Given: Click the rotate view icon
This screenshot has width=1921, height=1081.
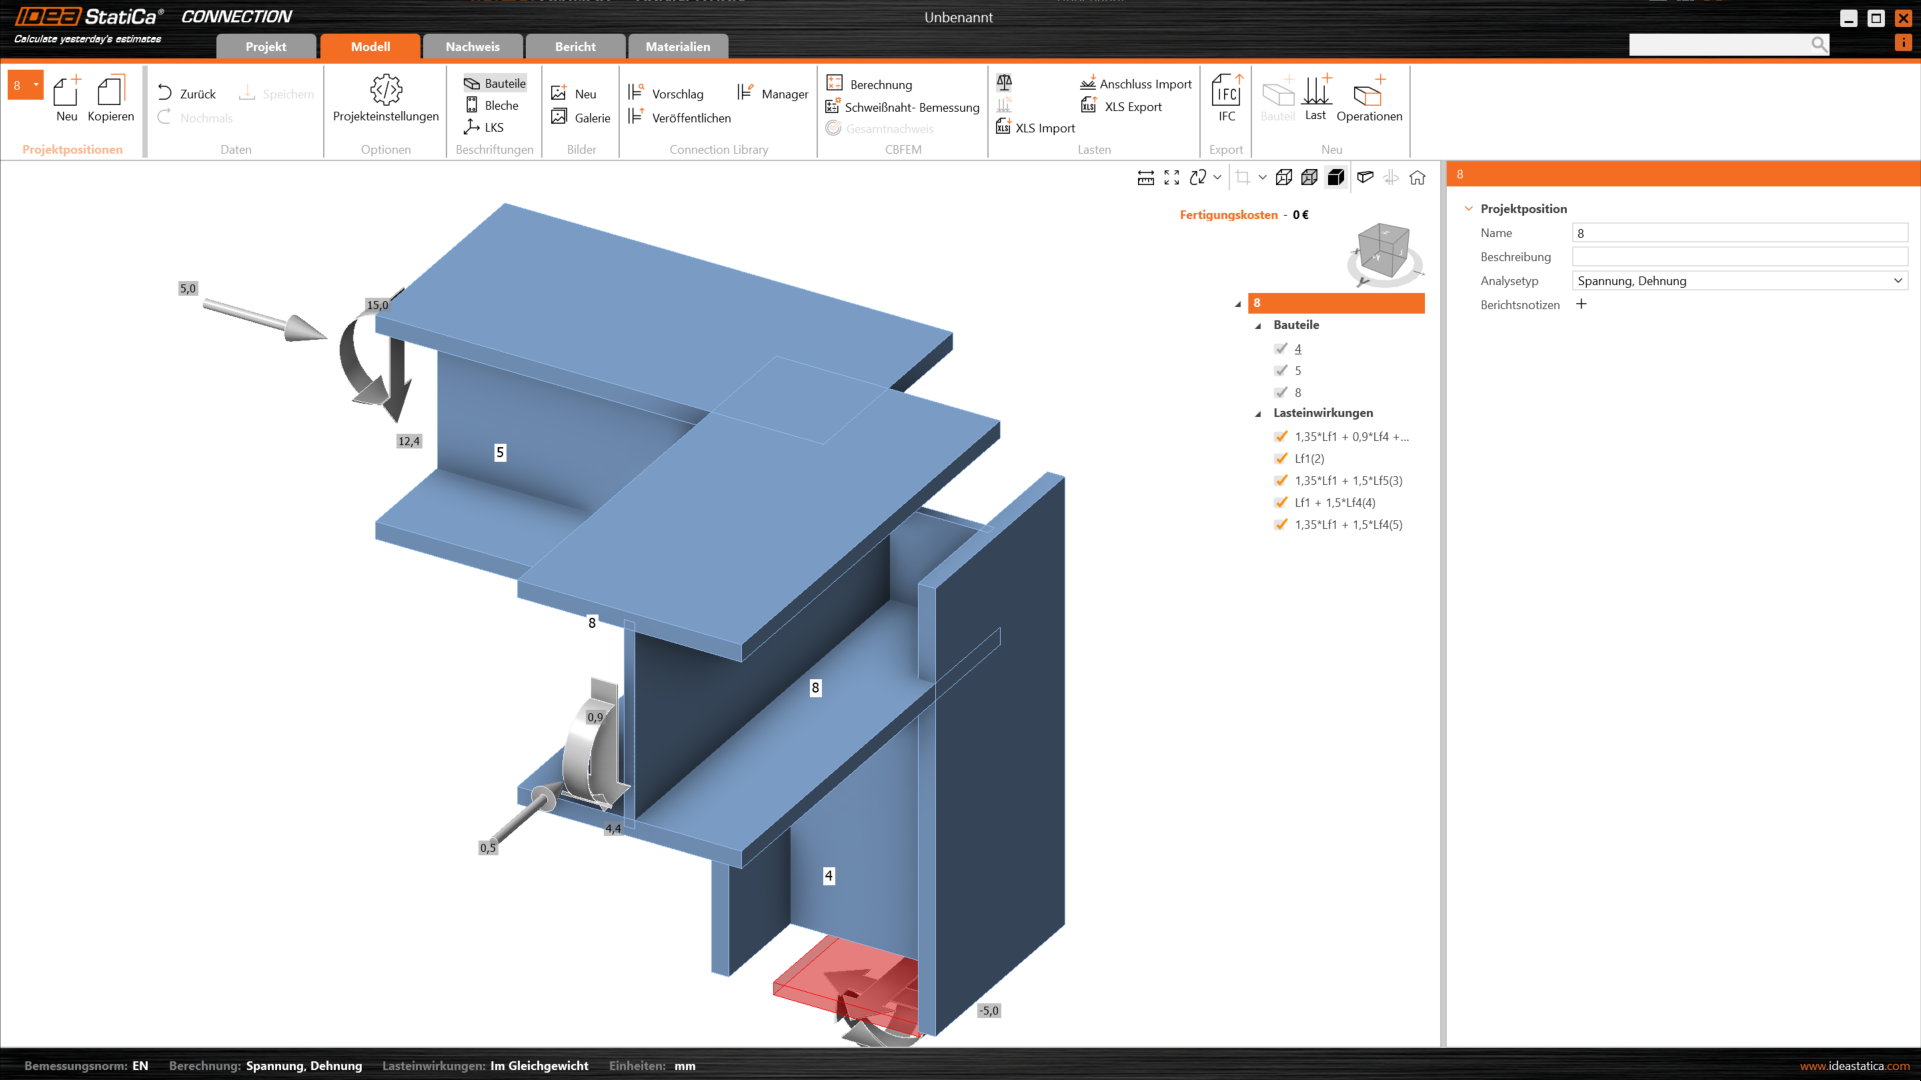Looking at the screenshot, I should tap(1198, 177).
